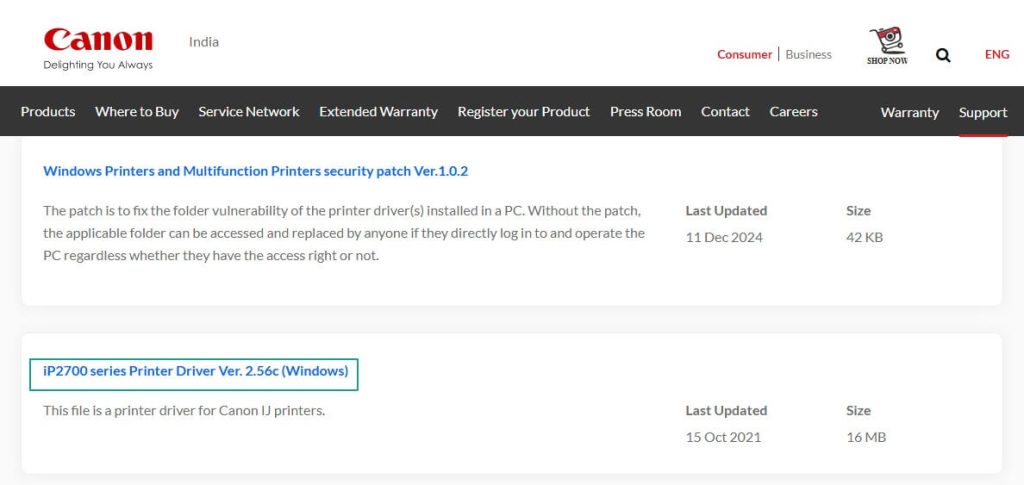Click the India region label
The height and width of the screenshot is (485, 1024).
(204, 42)
